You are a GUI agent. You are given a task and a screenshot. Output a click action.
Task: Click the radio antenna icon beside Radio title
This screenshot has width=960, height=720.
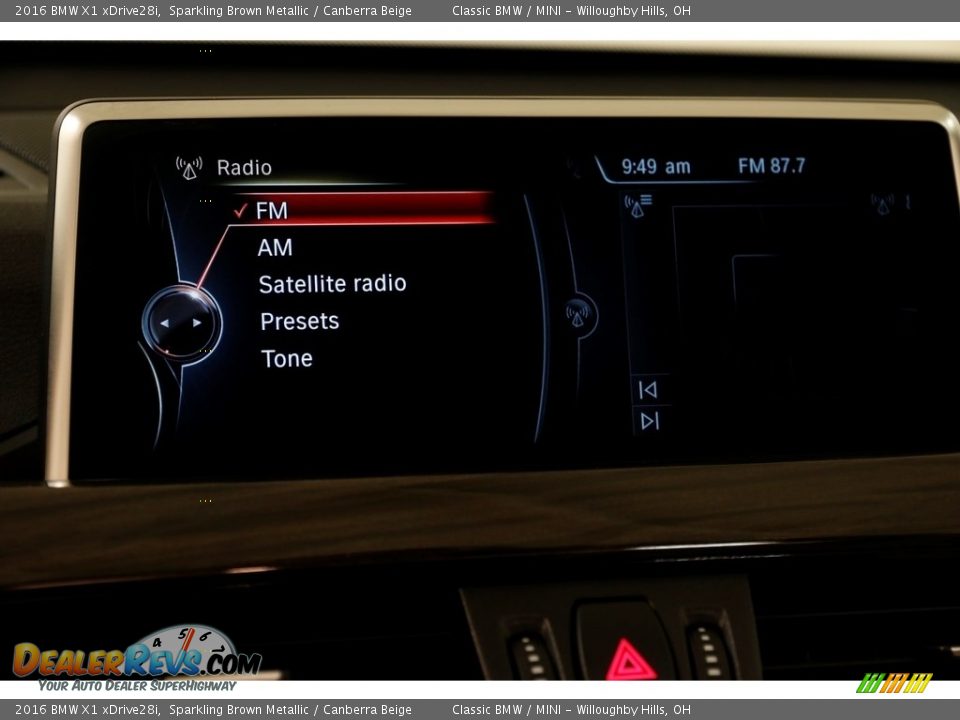pos(189,168)
